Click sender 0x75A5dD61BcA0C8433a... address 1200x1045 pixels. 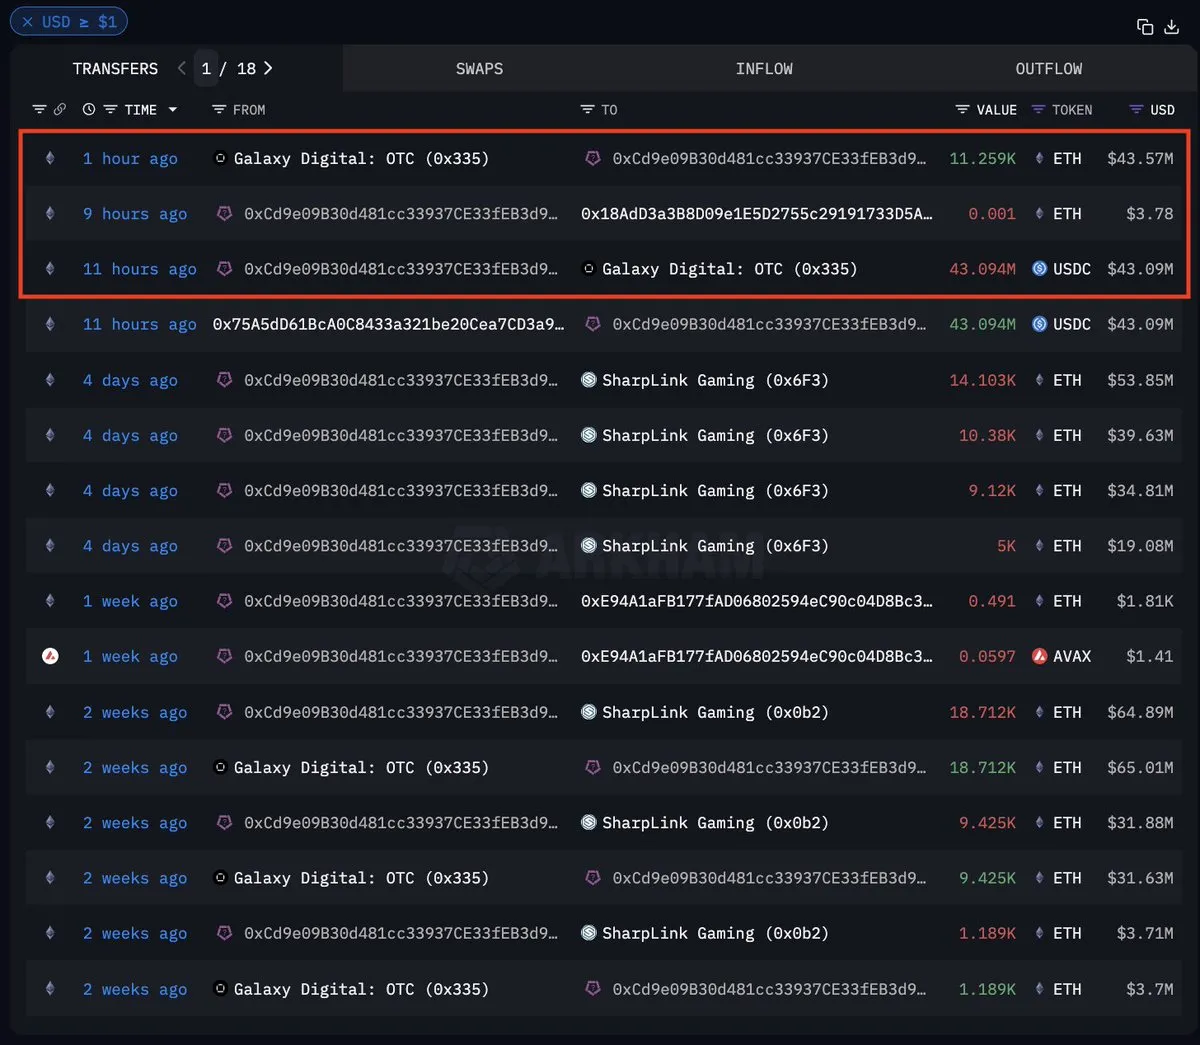pyautogui.click(x=388, y=324)
